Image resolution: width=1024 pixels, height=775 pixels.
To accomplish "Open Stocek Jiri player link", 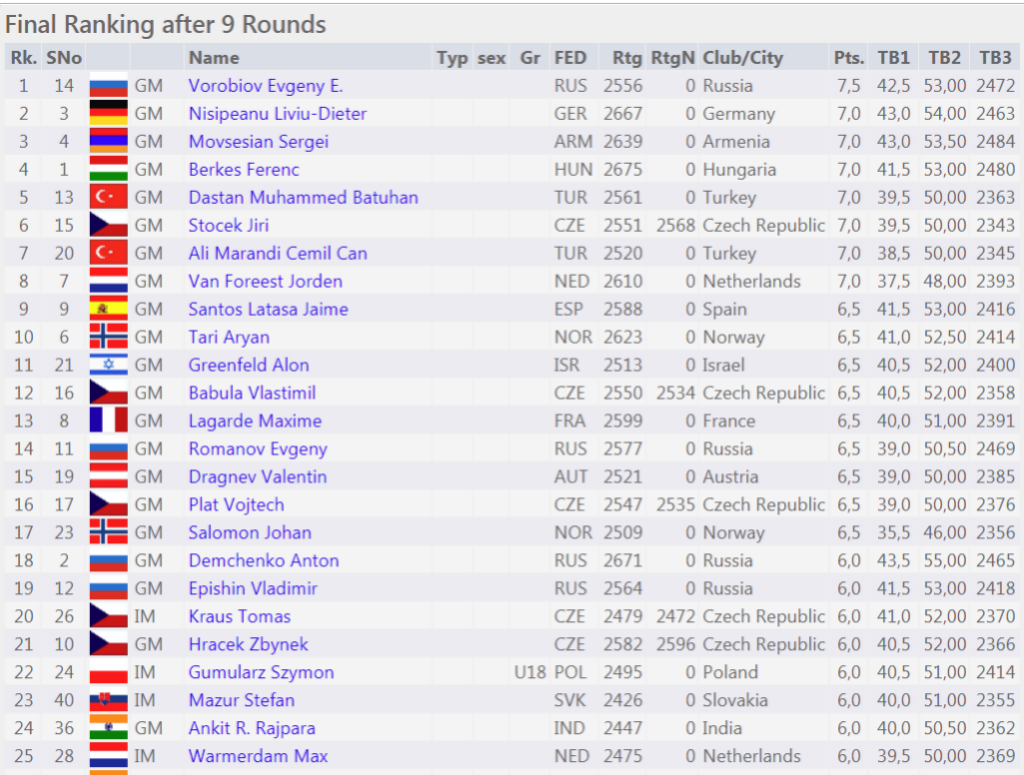I will pos(229,225).
